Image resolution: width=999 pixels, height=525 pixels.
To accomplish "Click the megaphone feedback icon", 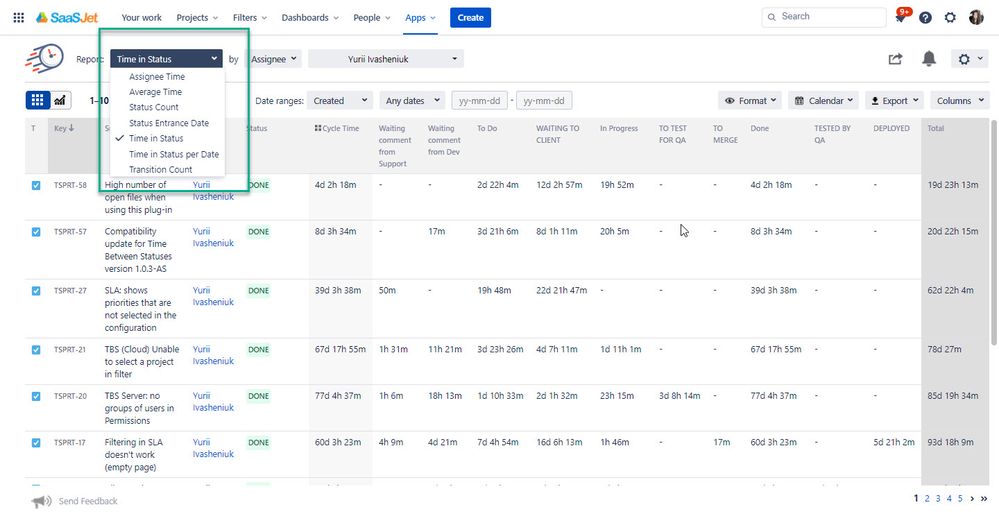I will pyautogui.click(x=41, y=501).
